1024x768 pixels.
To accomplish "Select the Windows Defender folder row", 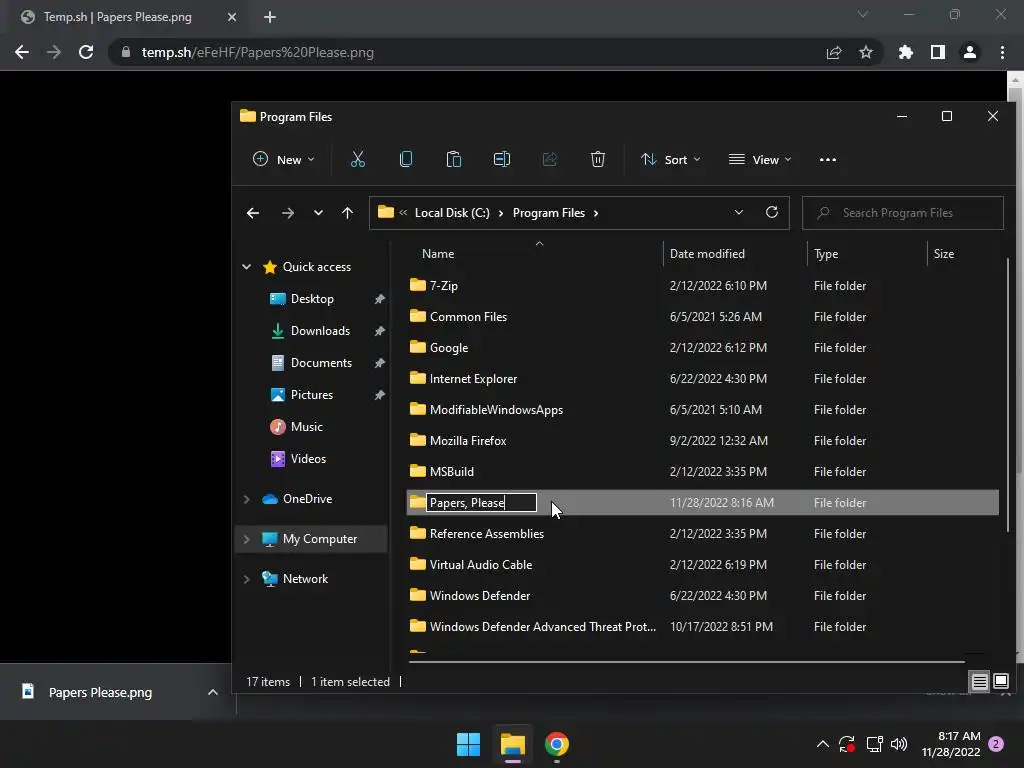I will [702, 596].
